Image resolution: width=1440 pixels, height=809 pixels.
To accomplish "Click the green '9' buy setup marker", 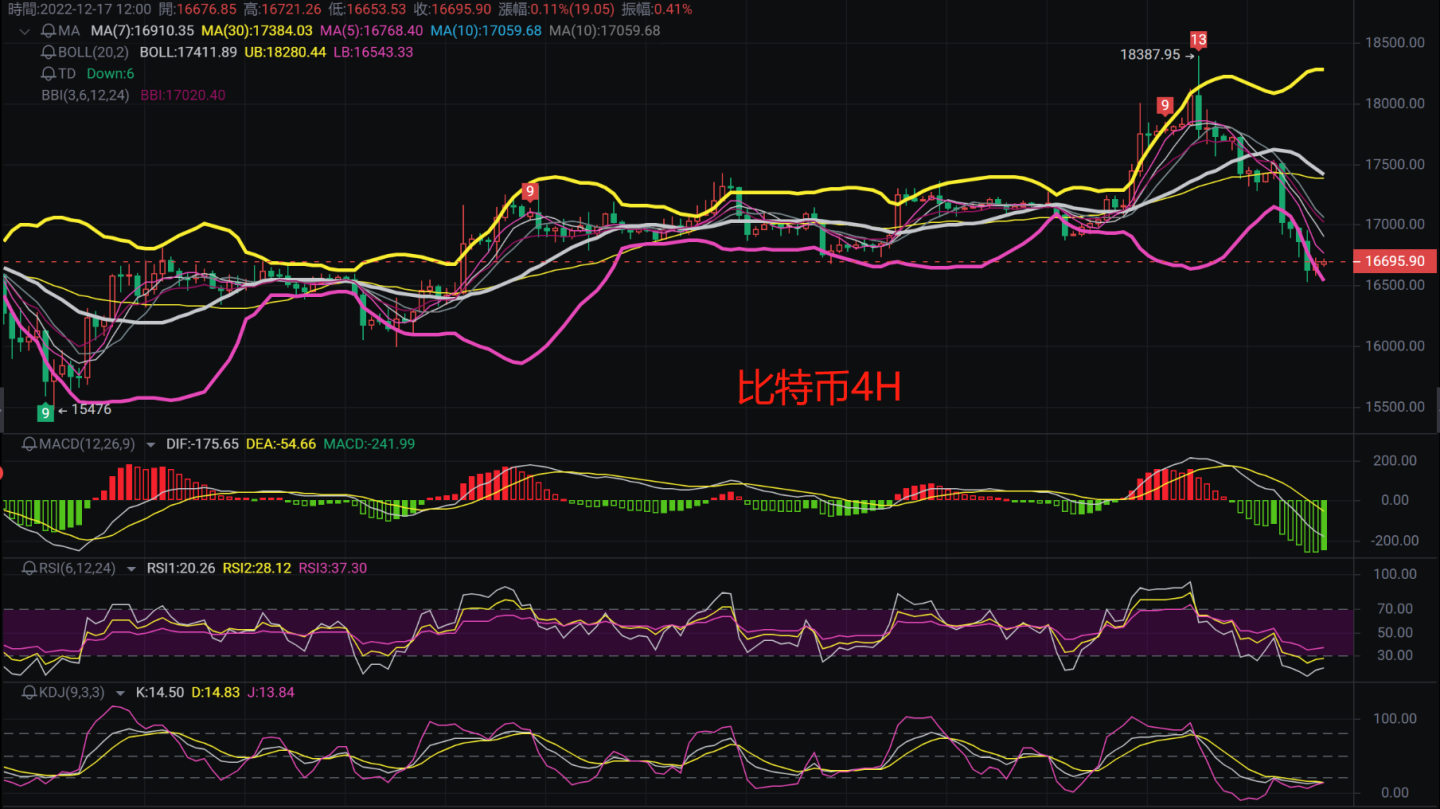I will 46,411.
